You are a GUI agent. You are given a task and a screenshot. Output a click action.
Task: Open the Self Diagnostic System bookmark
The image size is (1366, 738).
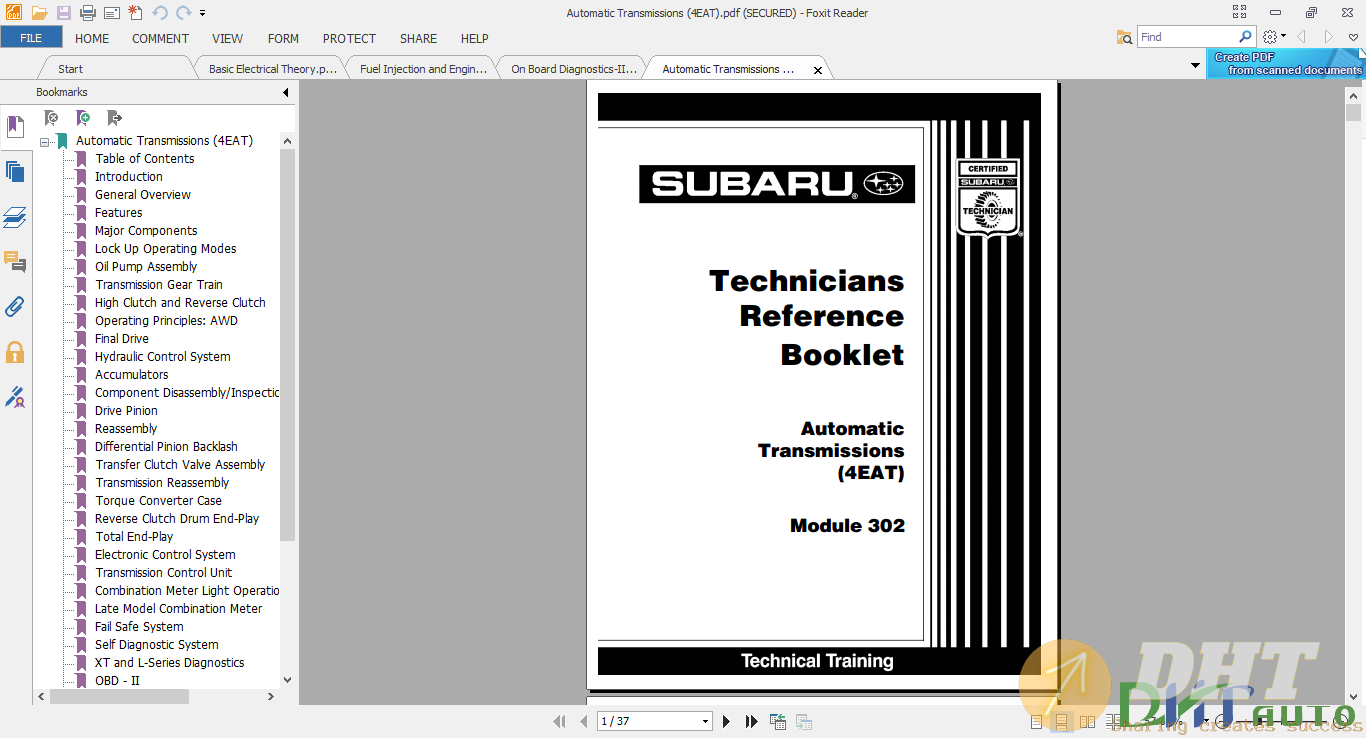coord(156,645)
